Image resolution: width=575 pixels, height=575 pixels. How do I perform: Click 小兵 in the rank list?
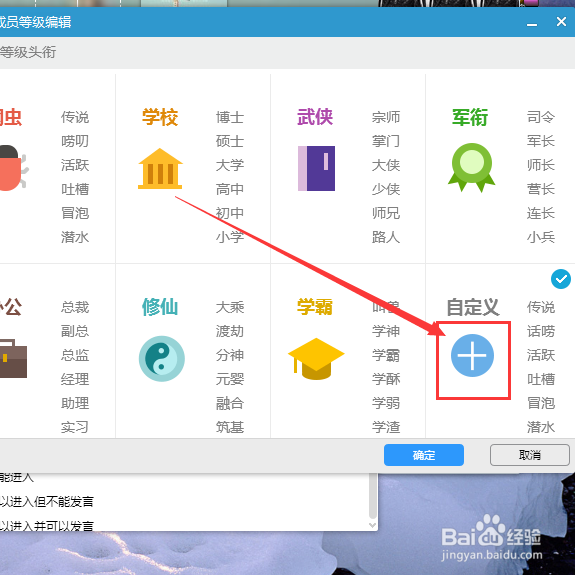tap(541, 237)
